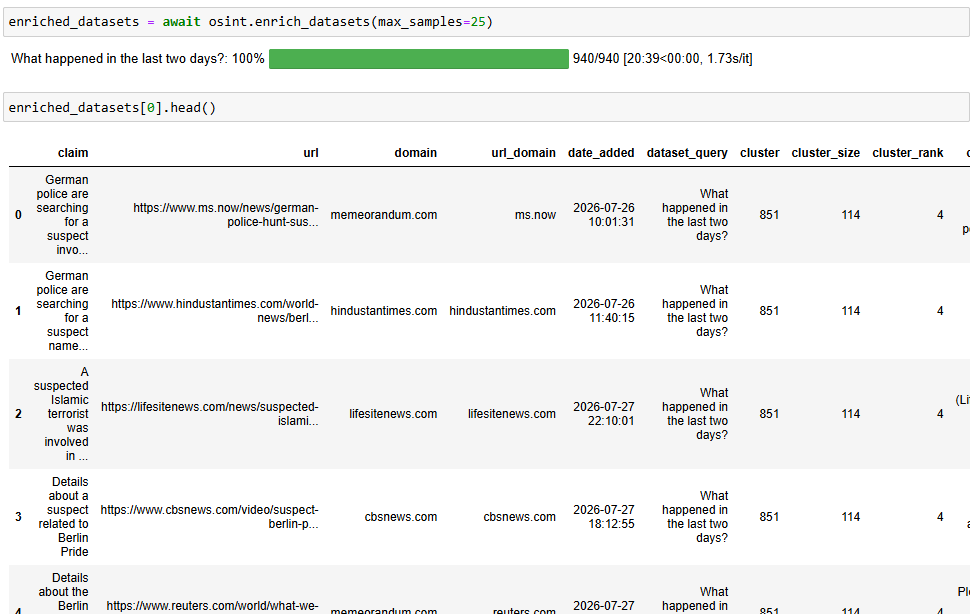The image size is (973, 614).
Task: Click the date 2026-07-27 22:10:01 cell
Action: (x=604, y=413)
